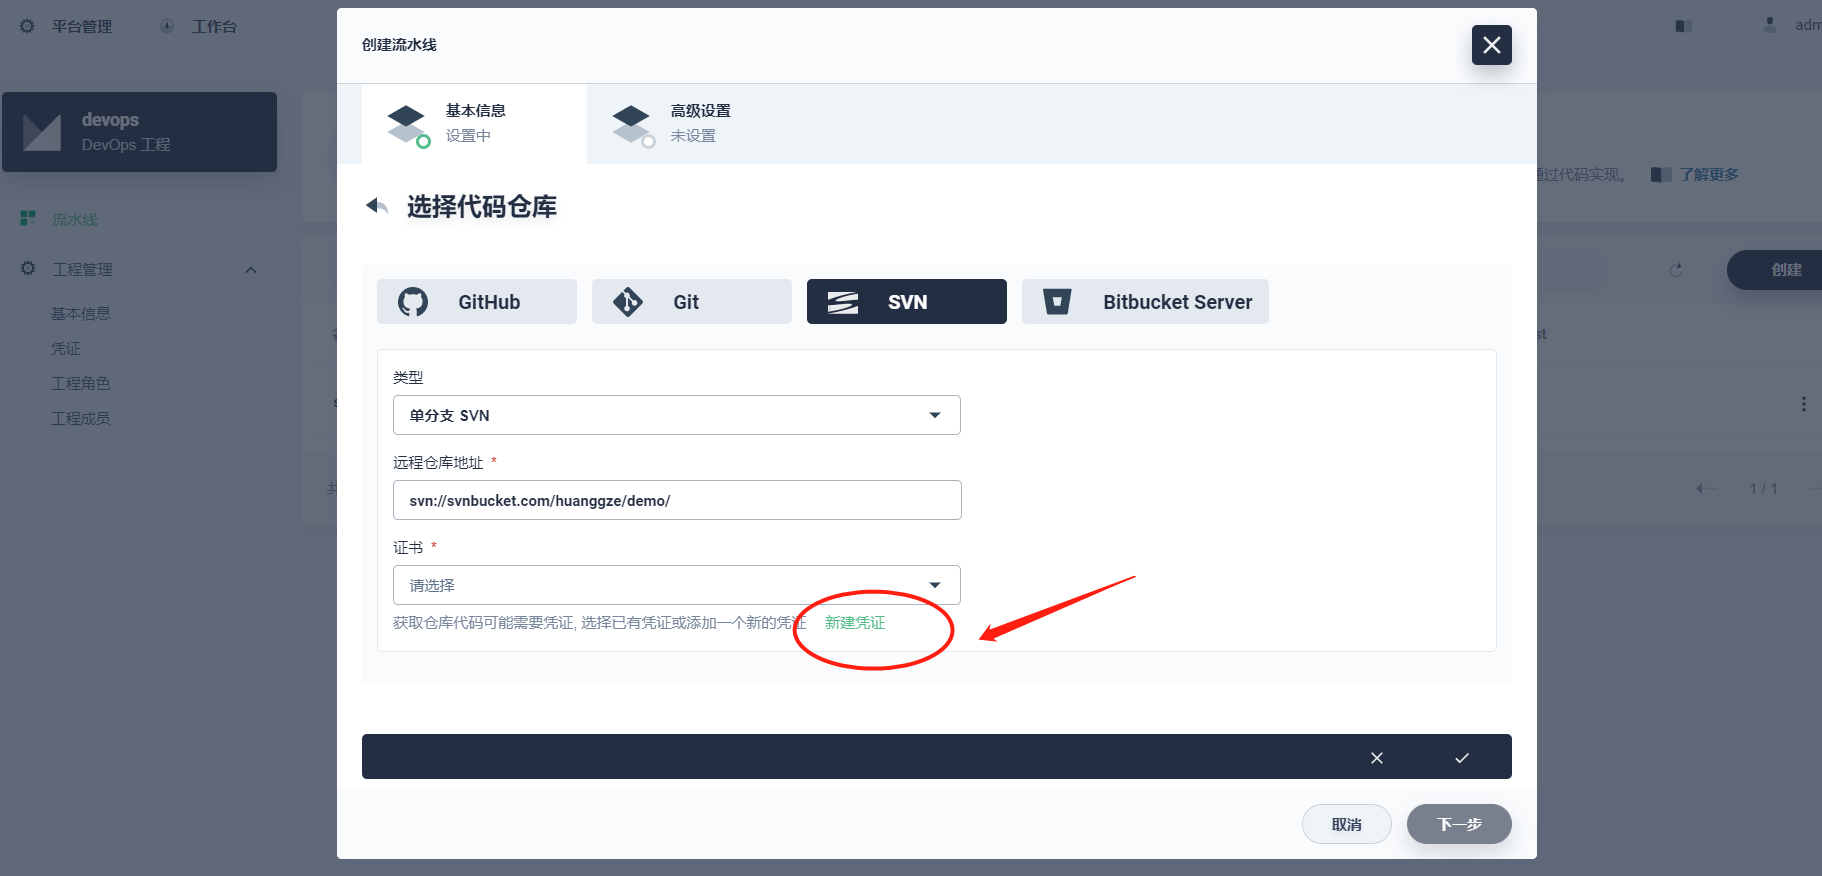Open 基本信息 in the sidebar

coord(81,314)
